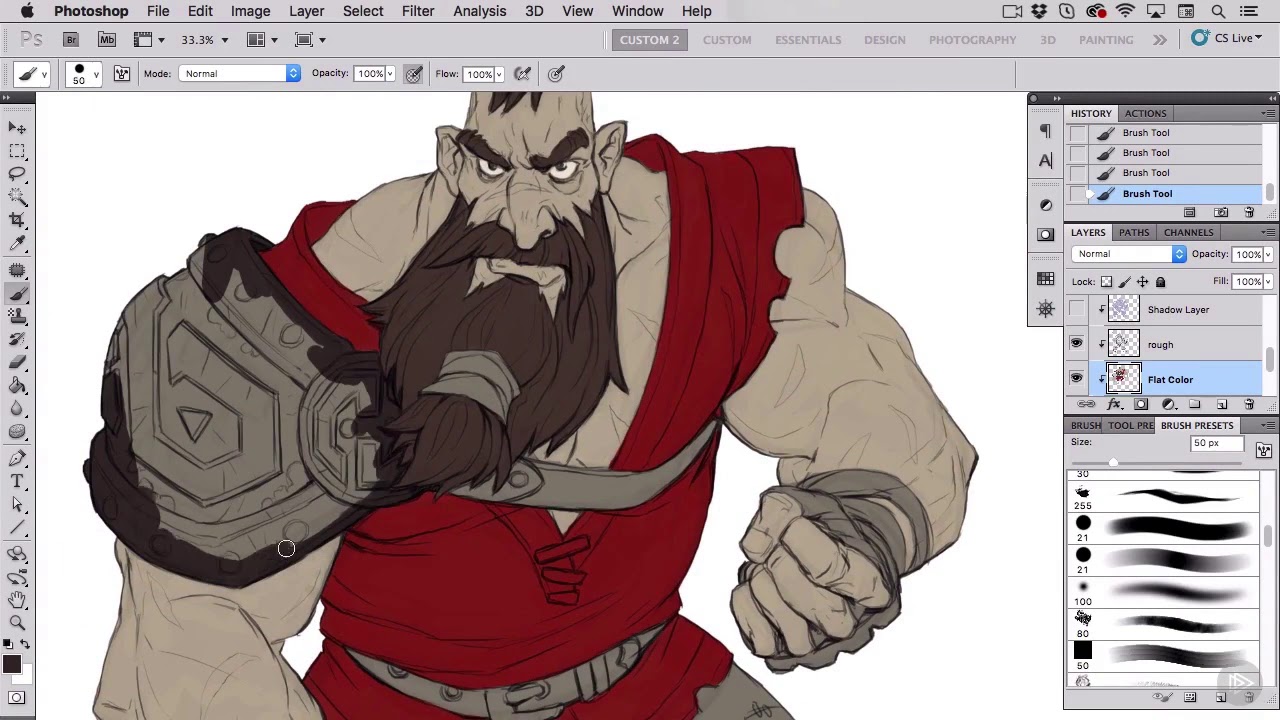Switch to the Actions tab
This screenshot has height=720, width=1280.
tap(1145, 114)
